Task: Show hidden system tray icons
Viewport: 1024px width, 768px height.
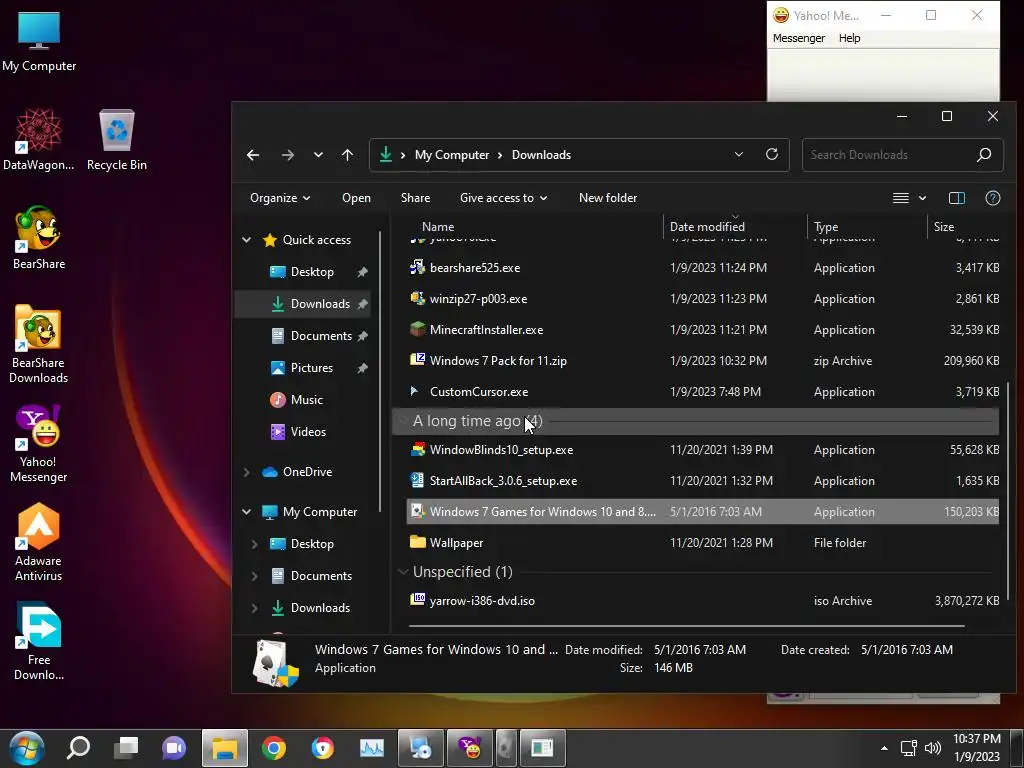Action: pyautogui.click(x=884, y=748)
